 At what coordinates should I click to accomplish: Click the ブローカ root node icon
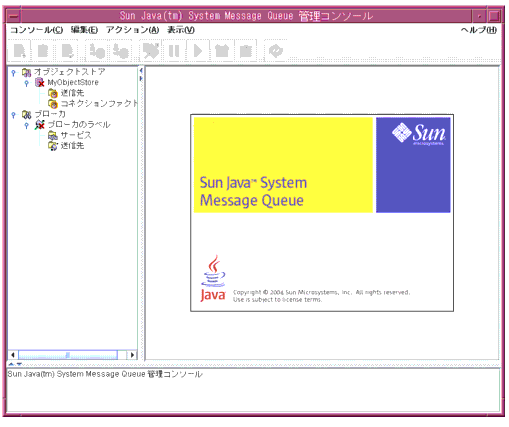pyautogui.click(x=27, y=115)
